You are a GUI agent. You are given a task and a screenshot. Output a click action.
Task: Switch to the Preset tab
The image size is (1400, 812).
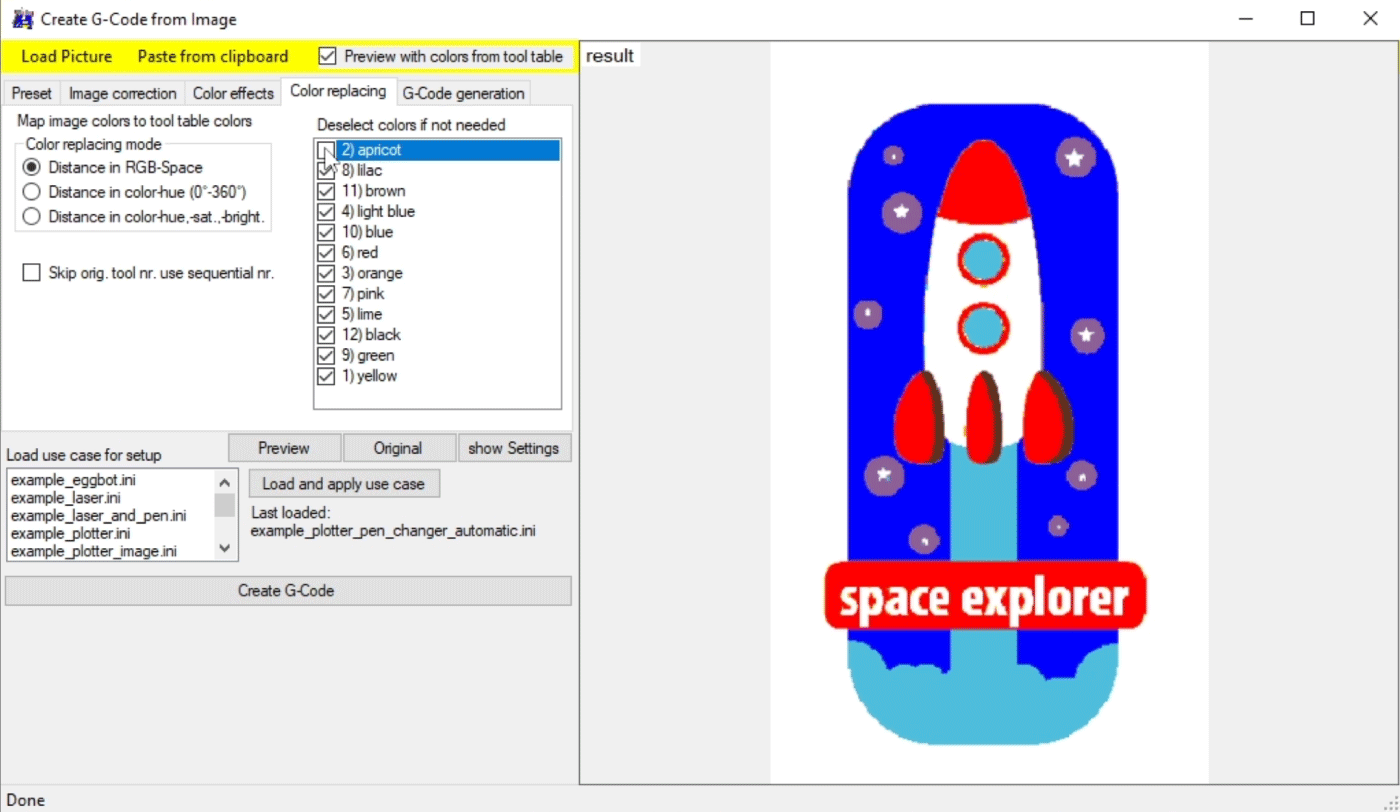pyautogui.click(x=31, y=93)
